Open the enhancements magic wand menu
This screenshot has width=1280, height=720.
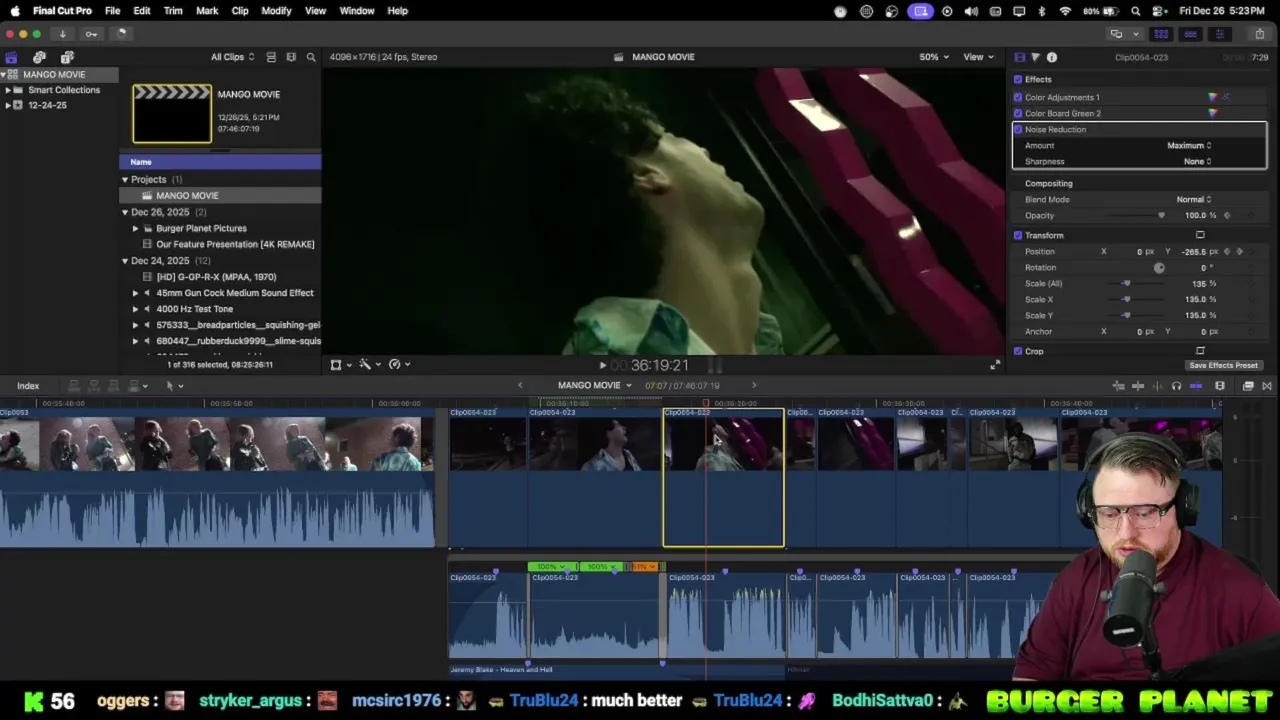[368, 365]
